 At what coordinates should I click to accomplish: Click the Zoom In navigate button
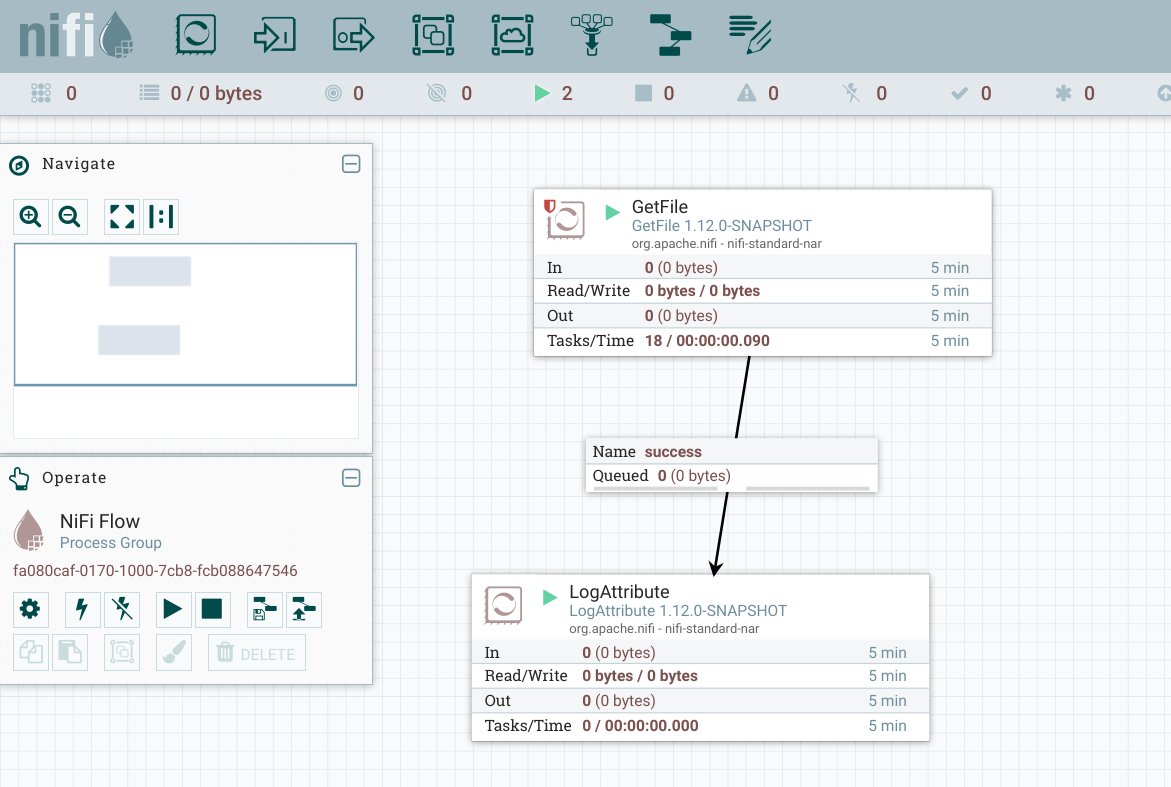[31, 217]
